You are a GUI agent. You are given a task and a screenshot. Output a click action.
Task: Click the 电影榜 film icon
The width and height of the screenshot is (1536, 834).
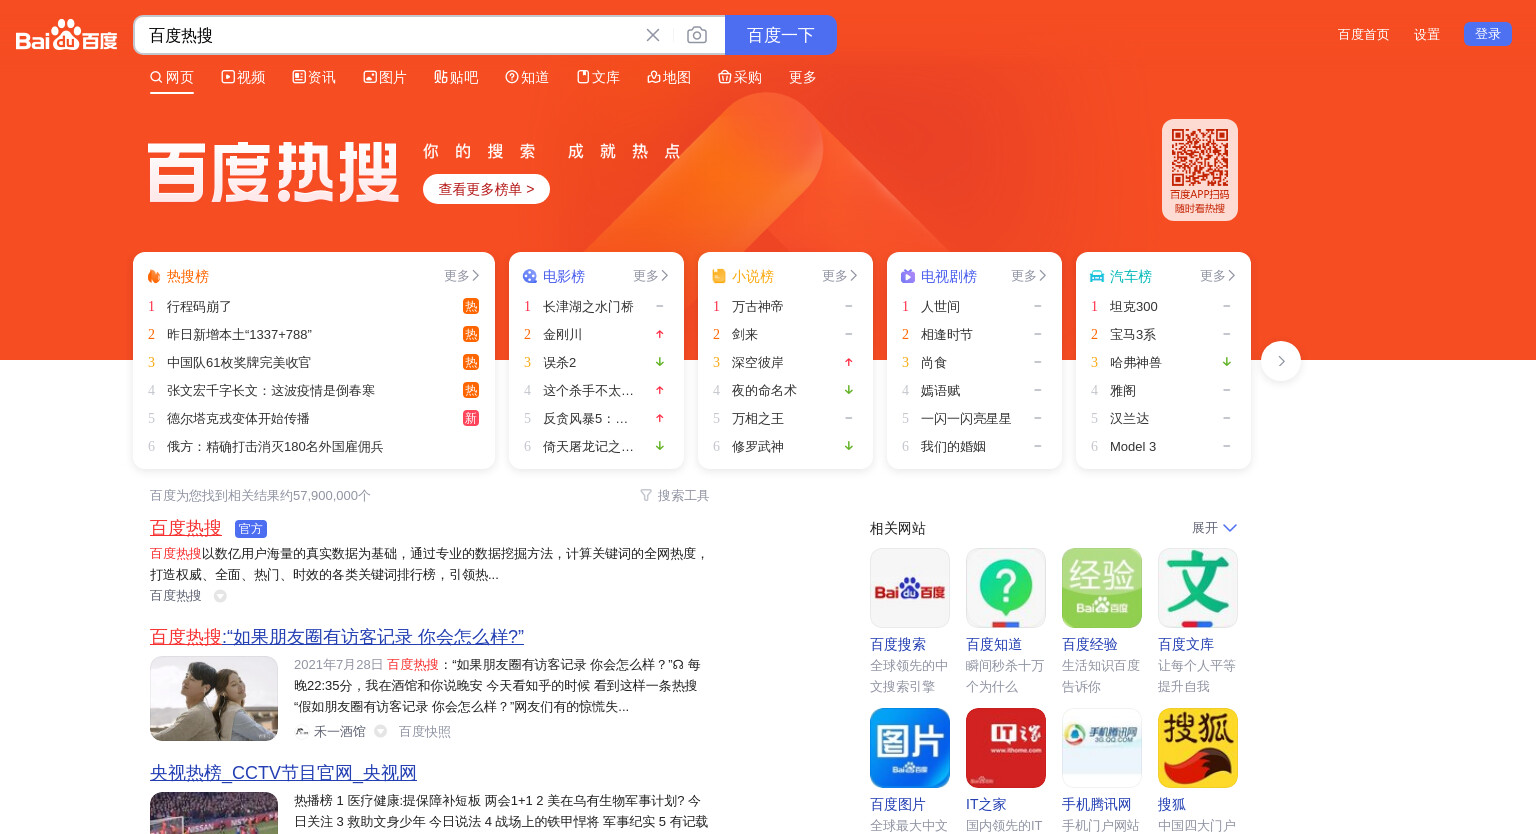(530, 276)
